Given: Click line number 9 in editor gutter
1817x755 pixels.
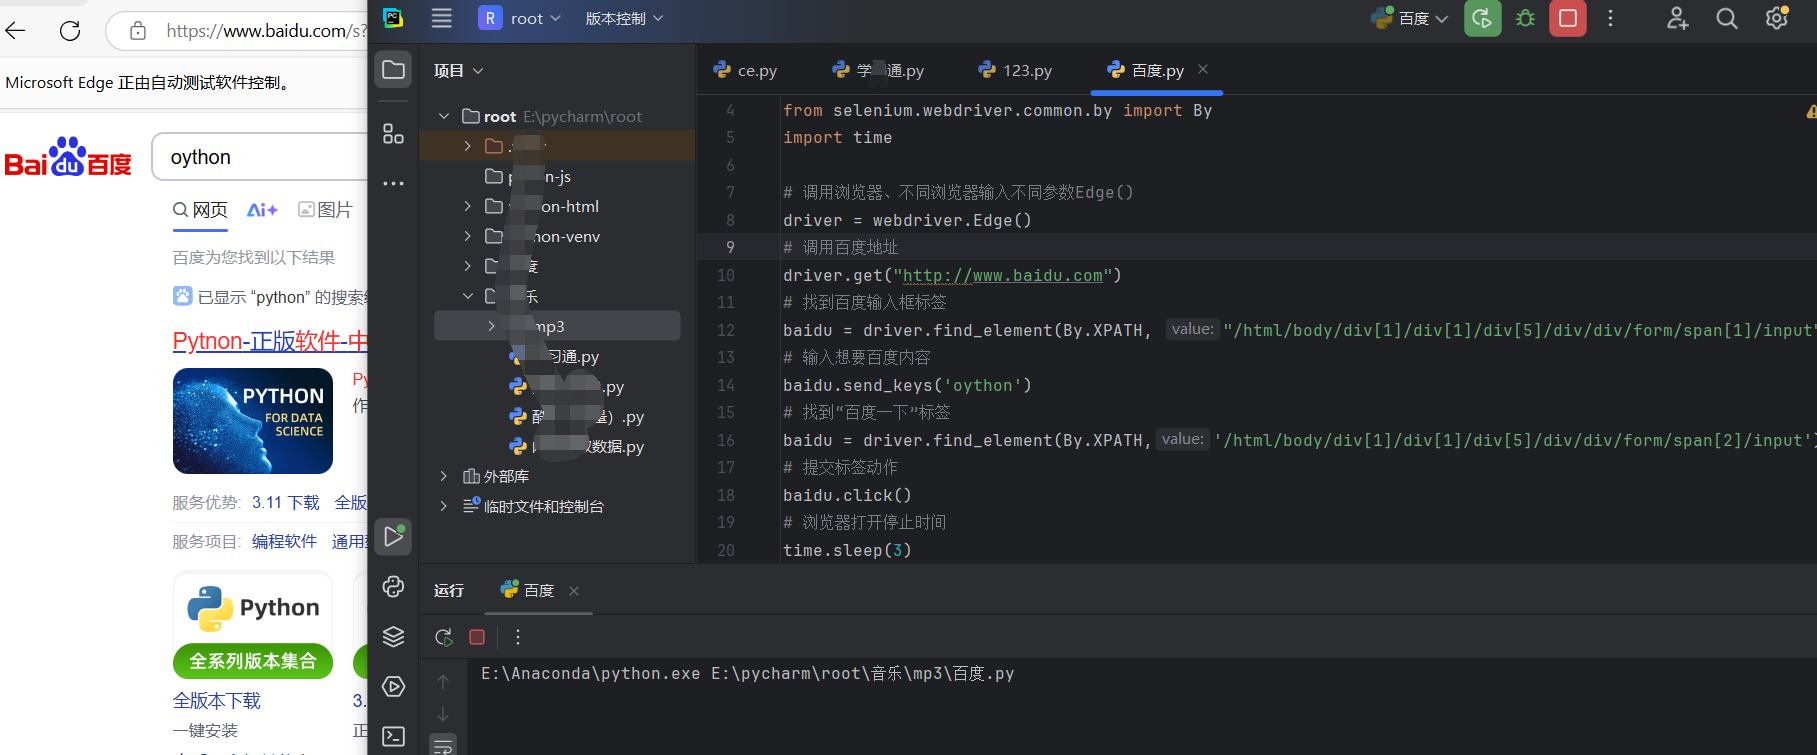Looking at the screenshot, I should click(x=729, y=247).
